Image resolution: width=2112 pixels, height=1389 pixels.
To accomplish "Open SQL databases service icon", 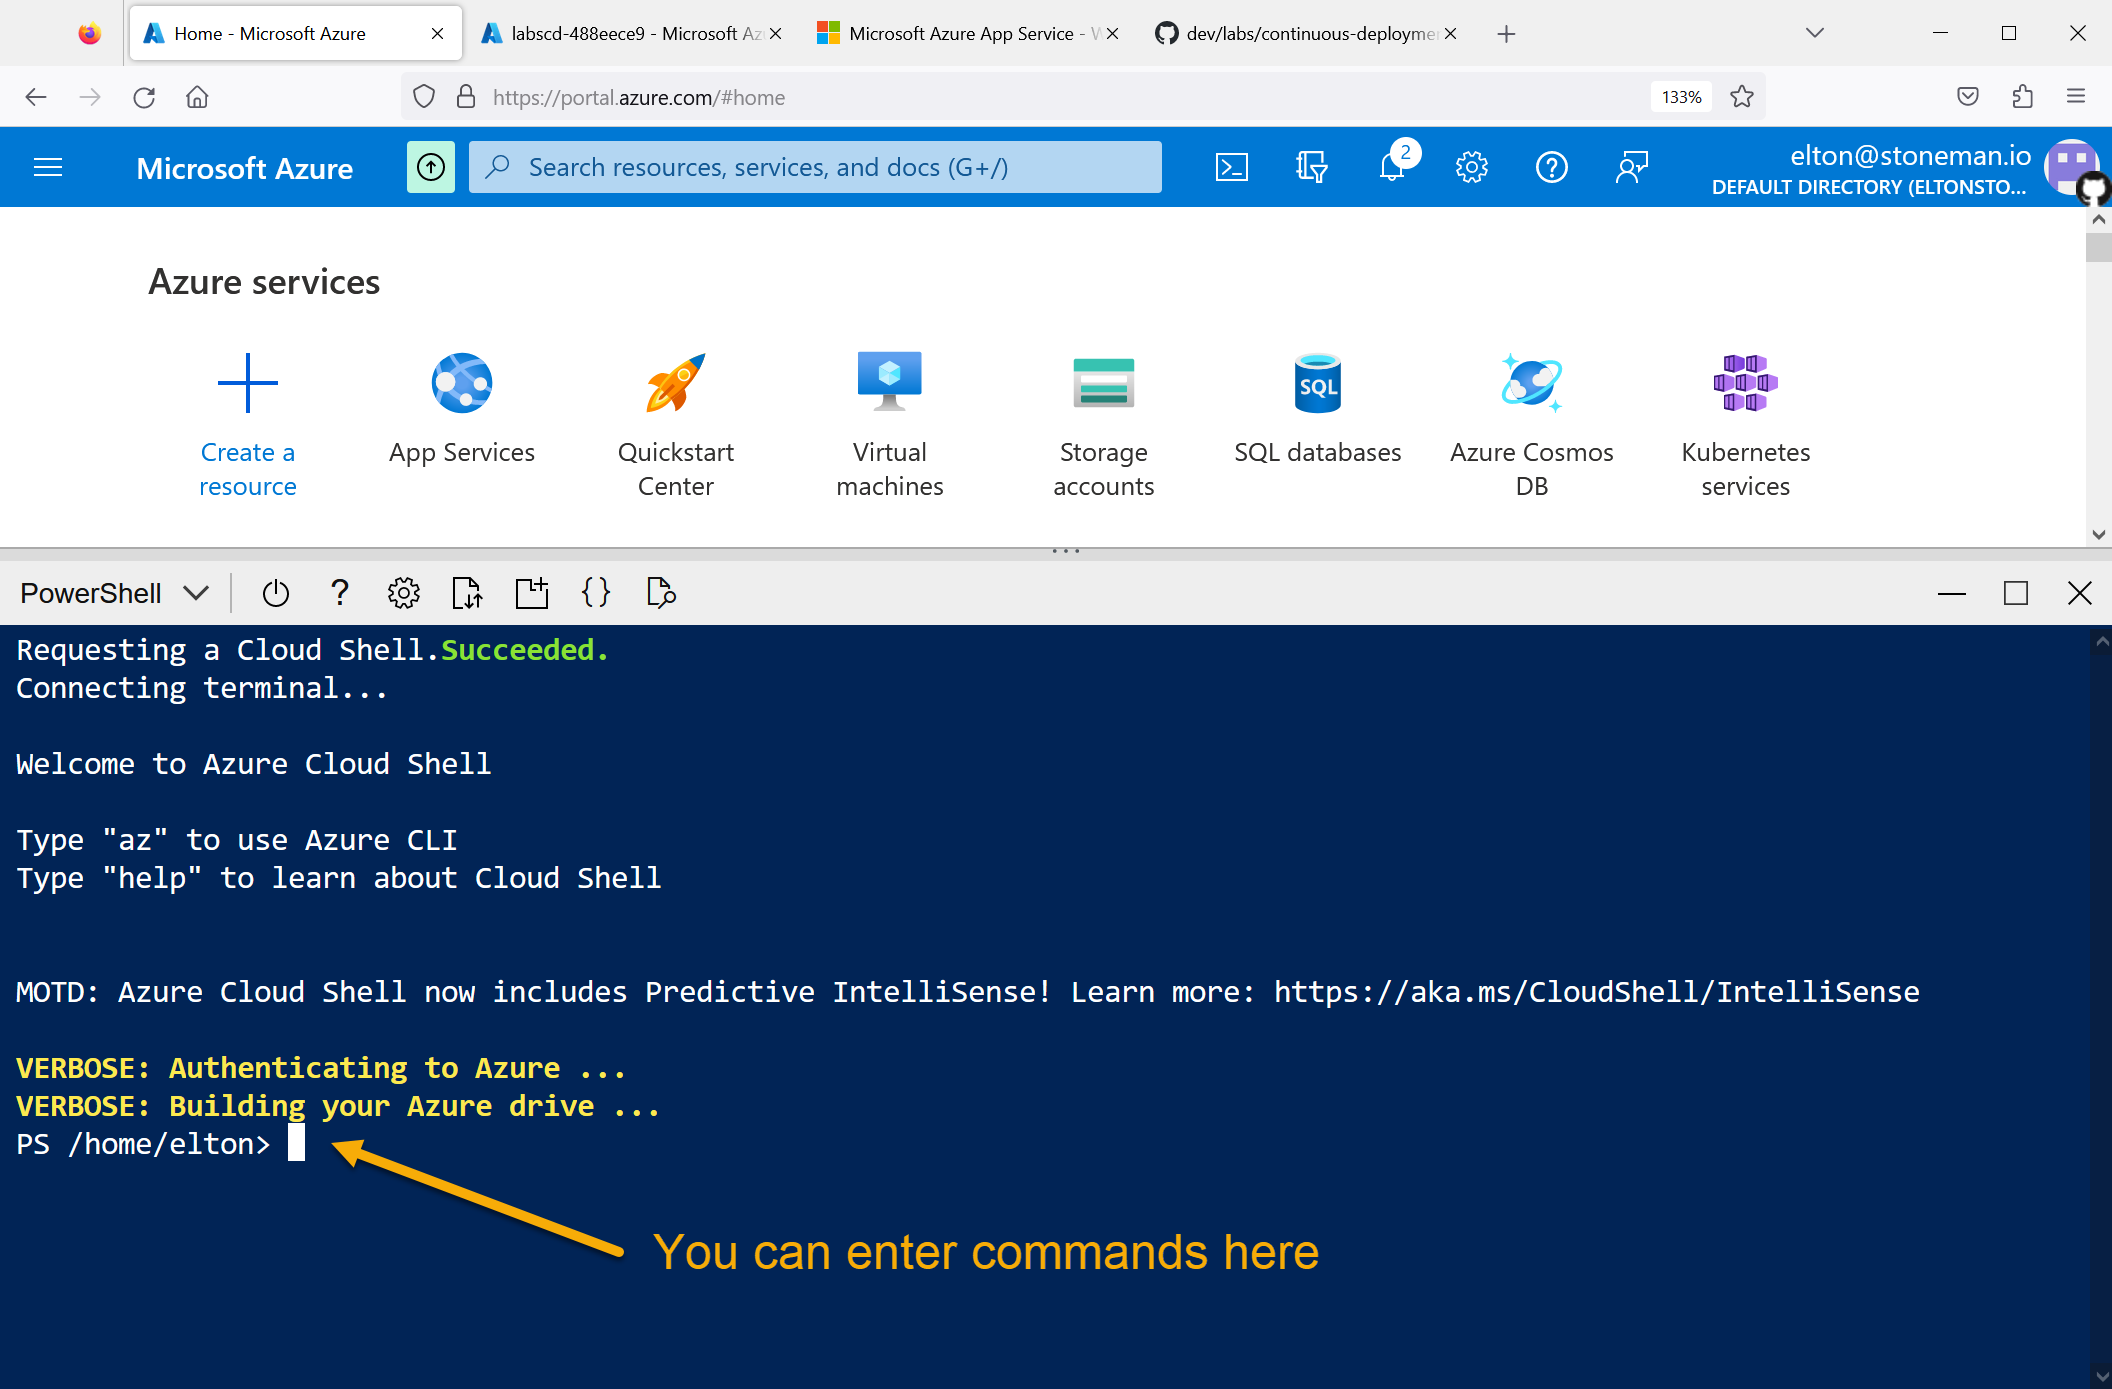I will 1318,383.
